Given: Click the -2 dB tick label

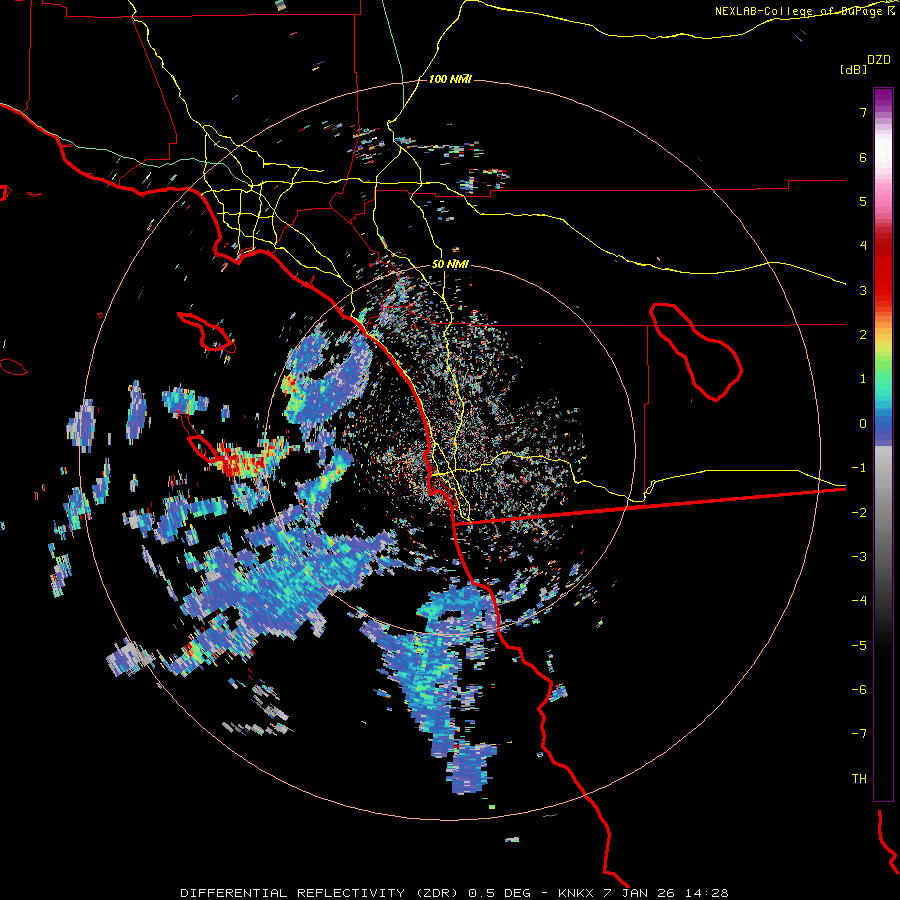Looking at the screenshot, I should coord(859,513).
